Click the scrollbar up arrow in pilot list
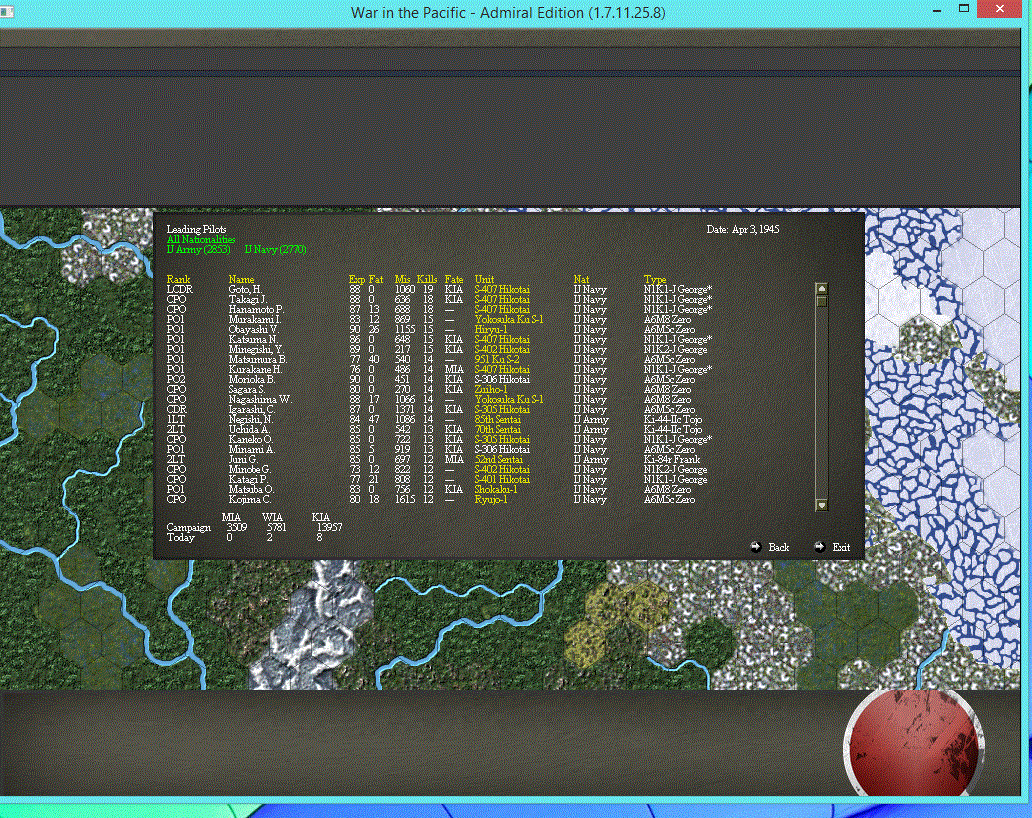 [821, 289]
